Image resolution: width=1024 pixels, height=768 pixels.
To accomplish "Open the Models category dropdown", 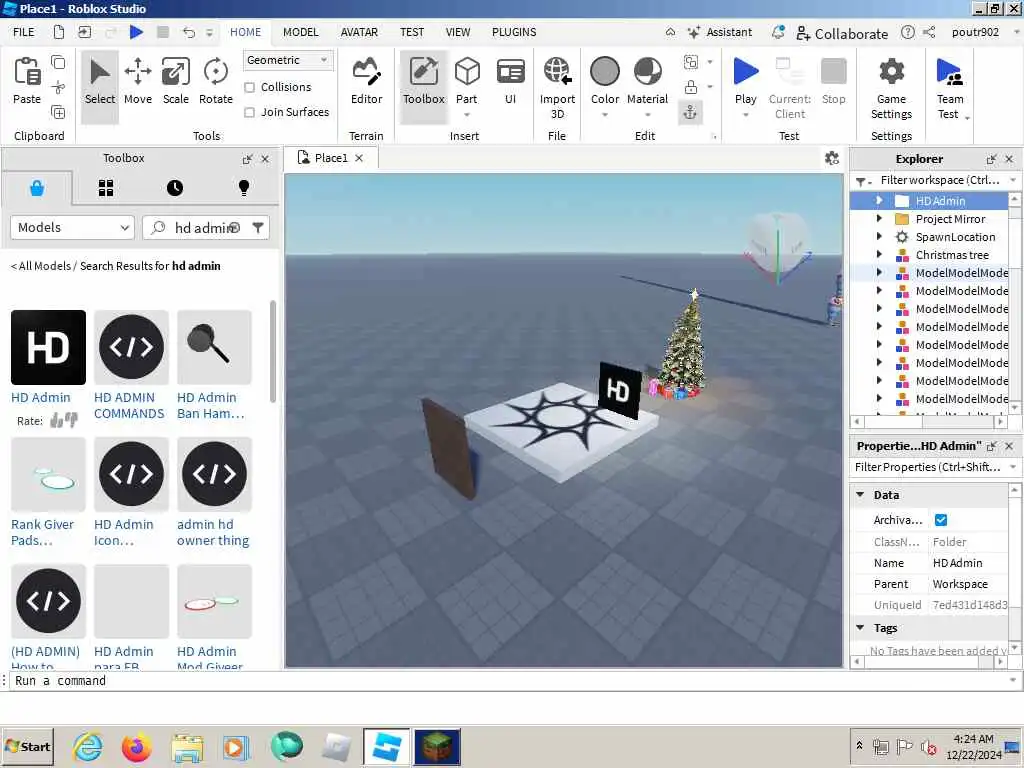I will click(x=72, y=227).
